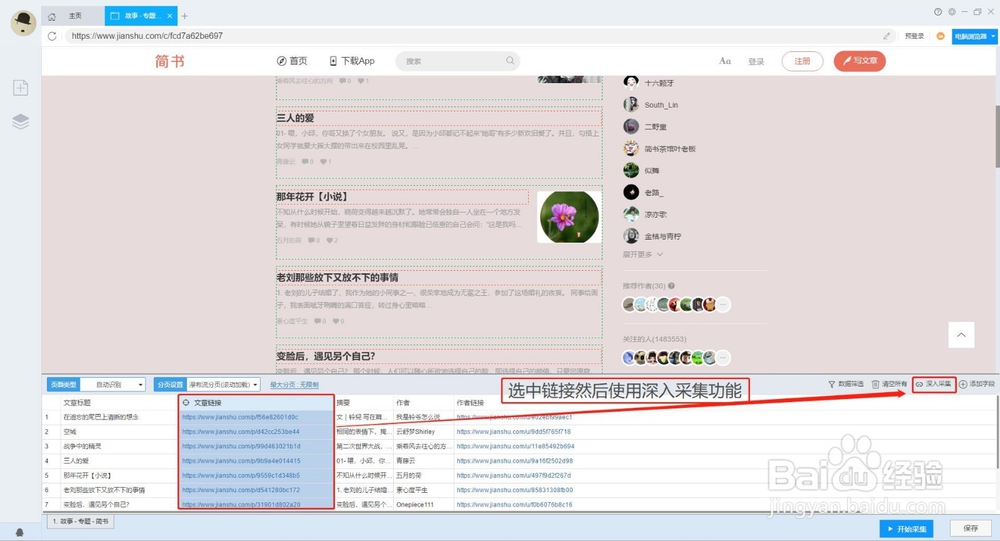Click the 清空所有 trash icon

pyautogui.click(x=876, y=384)
